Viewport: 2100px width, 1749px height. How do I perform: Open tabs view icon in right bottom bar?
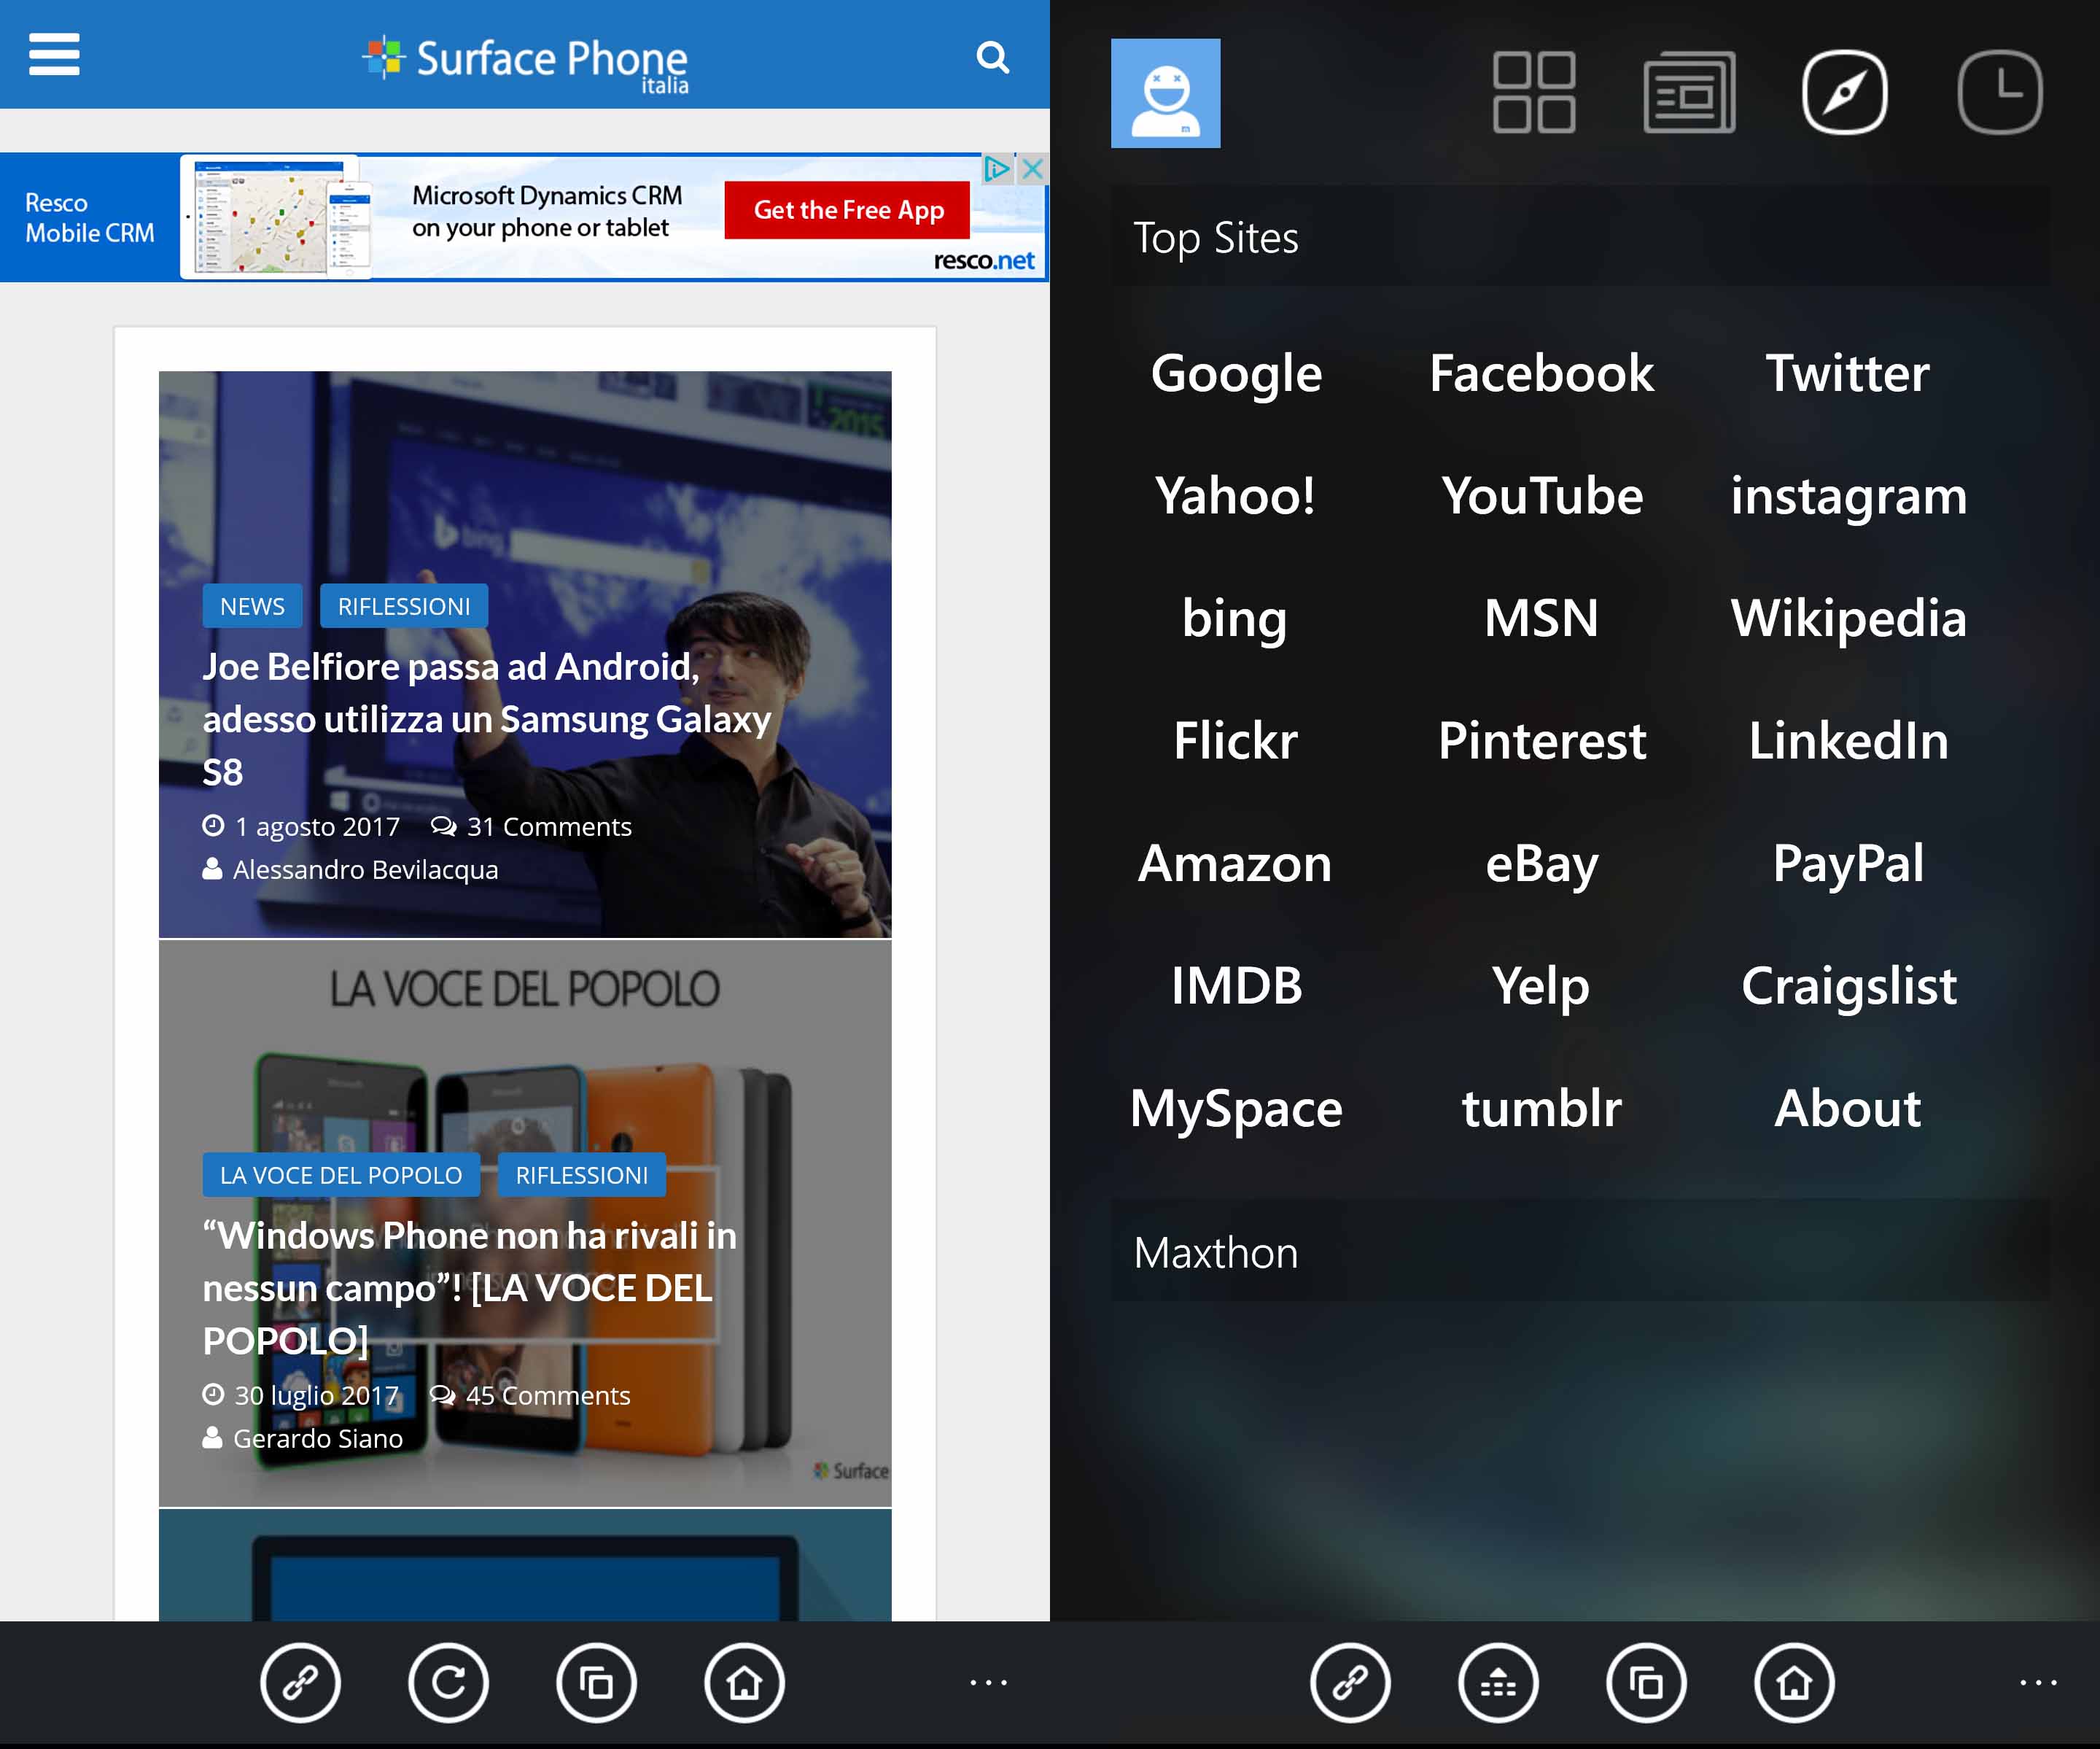coord(1646,1683)
